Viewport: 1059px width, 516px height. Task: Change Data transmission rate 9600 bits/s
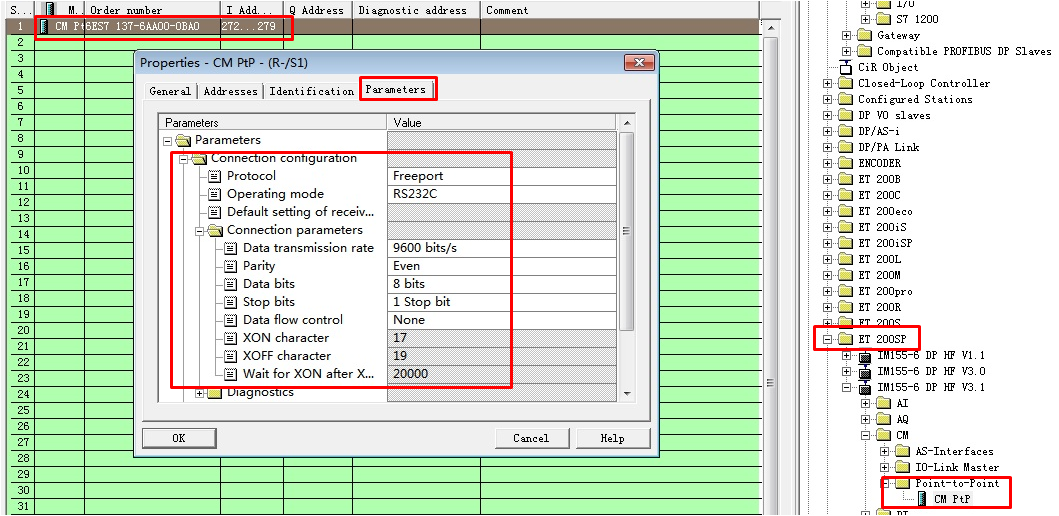coord(502,248)
